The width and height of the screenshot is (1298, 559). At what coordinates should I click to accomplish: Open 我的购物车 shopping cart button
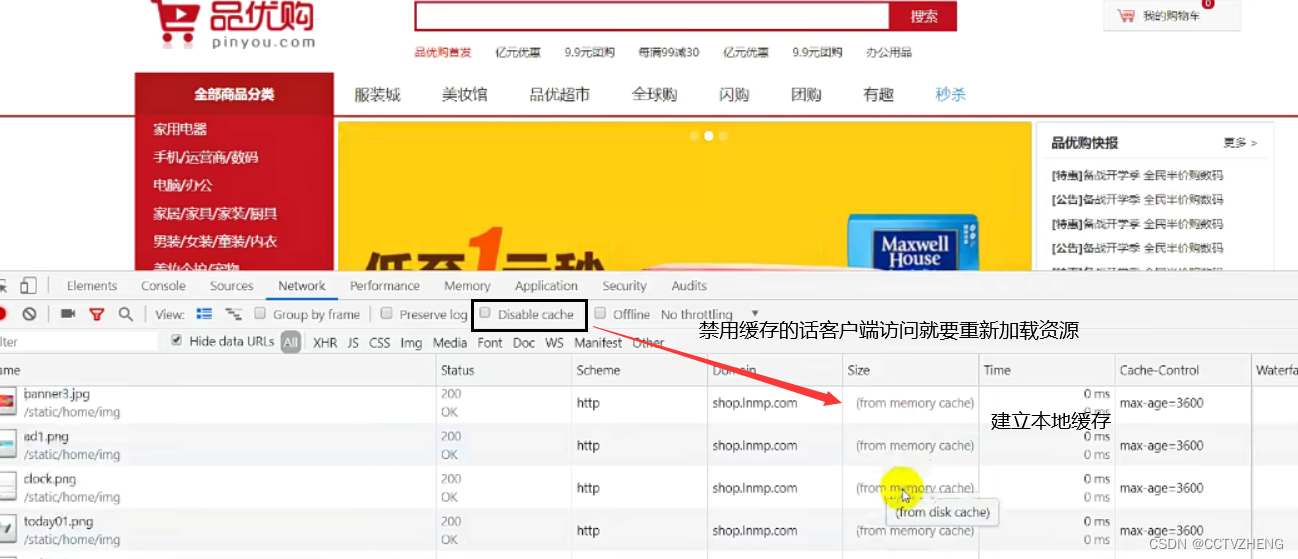tap(1172, 16)
